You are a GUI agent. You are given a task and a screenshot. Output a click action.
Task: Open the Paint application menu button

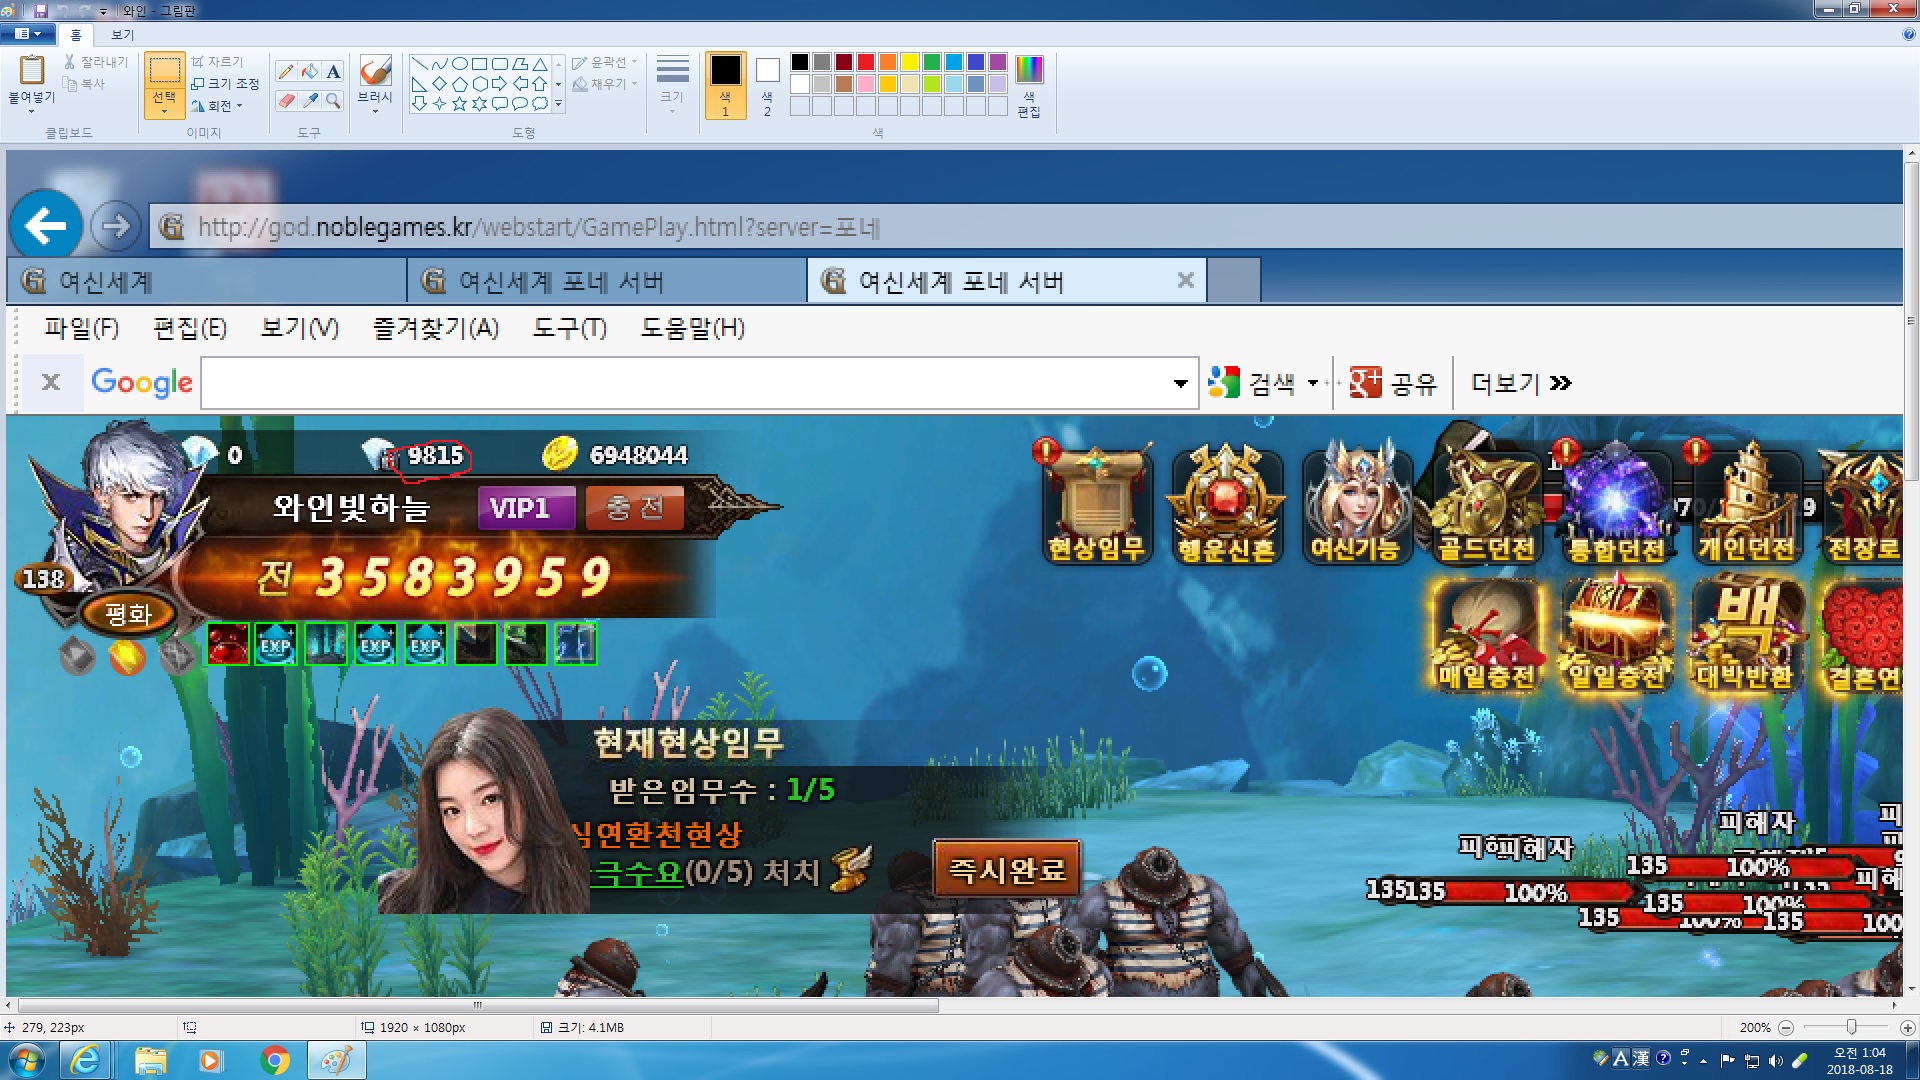(28, 34)
